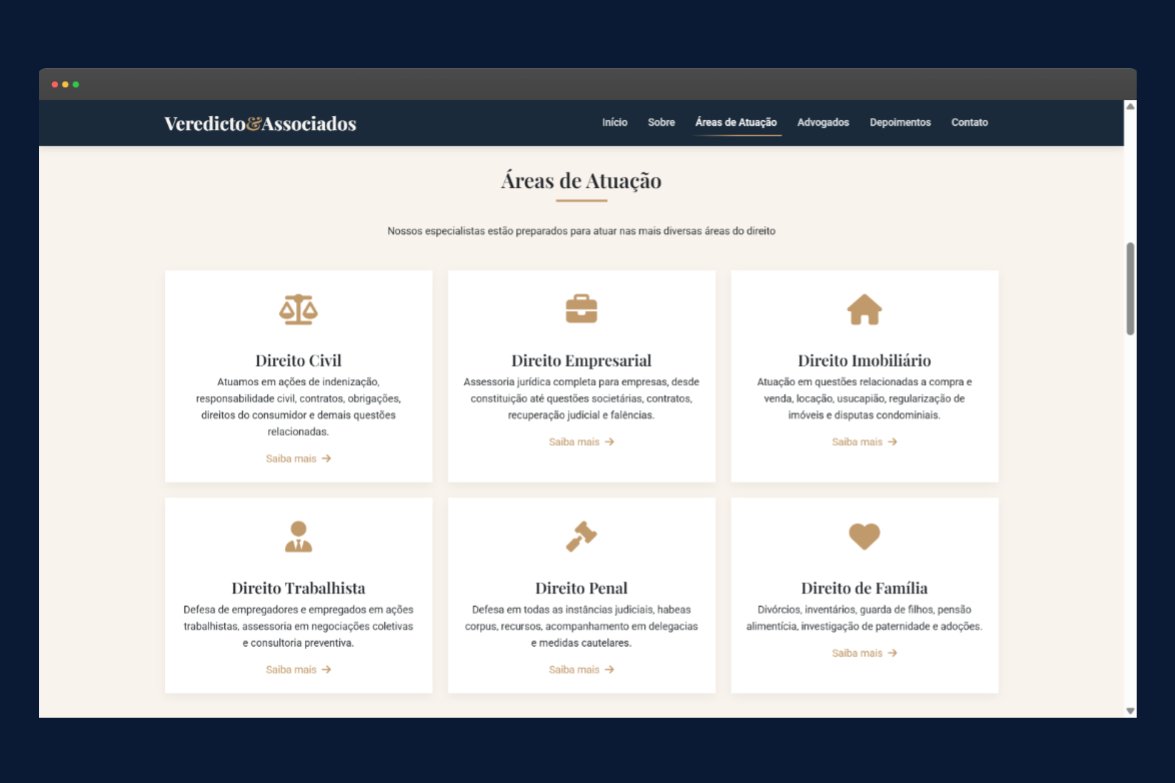Navigate to Depoimentos section

click(900, 123)
